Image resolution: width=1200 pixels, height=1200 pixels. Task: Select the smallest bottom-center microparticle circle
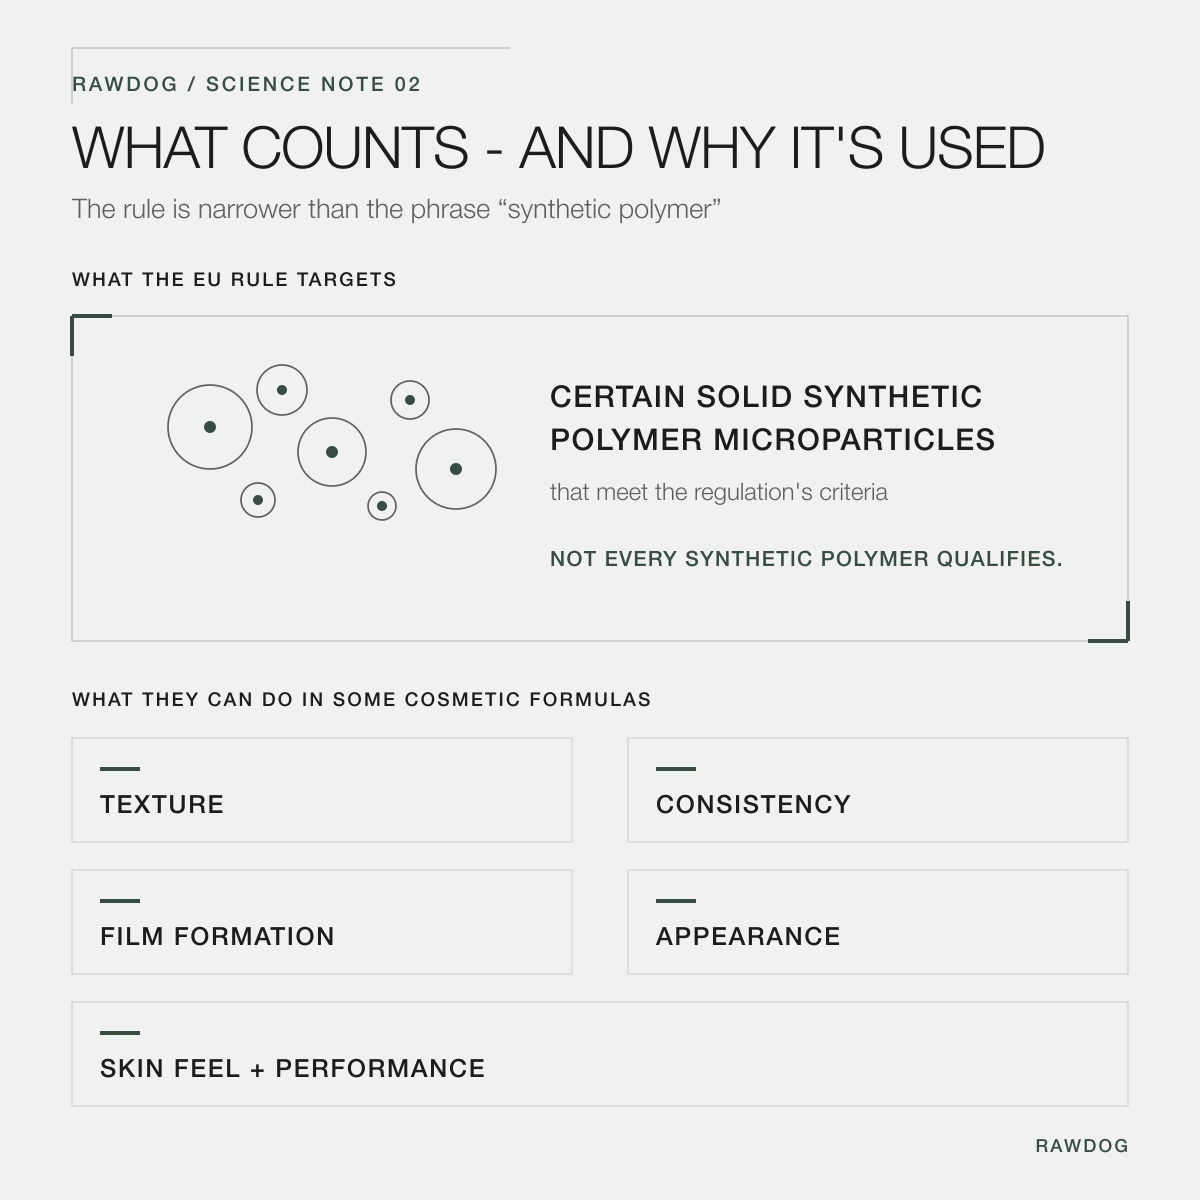pyautogui.click(x=382, y=506)
